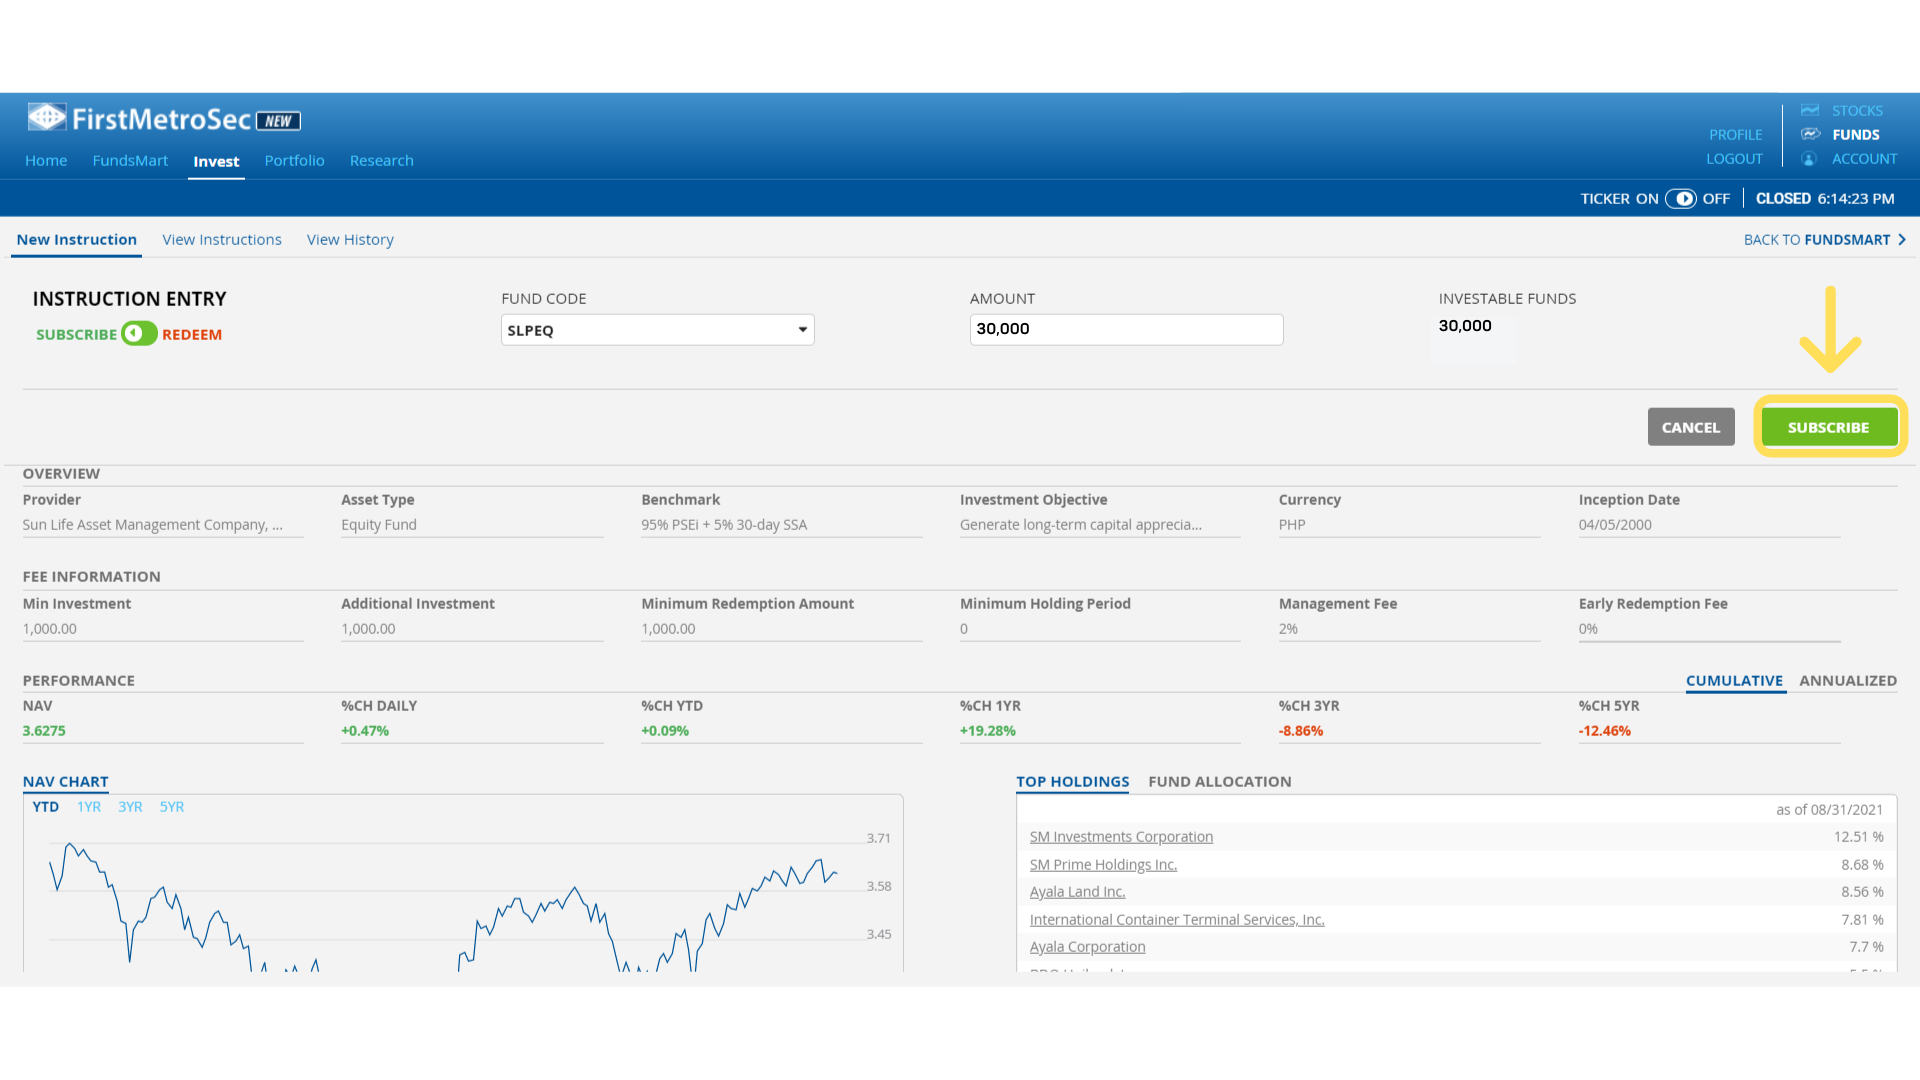Select Annualized performance view
The image size is (1920, 1080).
point(1848,681)
